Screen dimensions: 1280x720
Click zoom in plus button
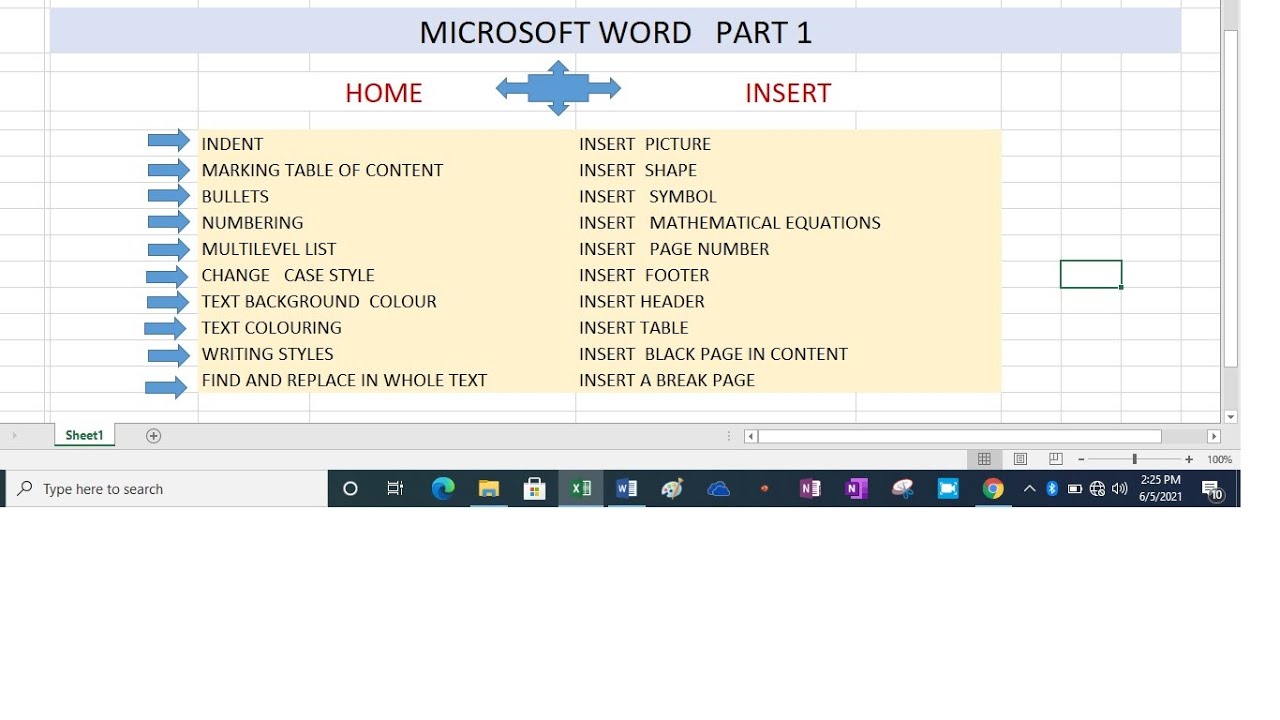tap(1189, 460)
